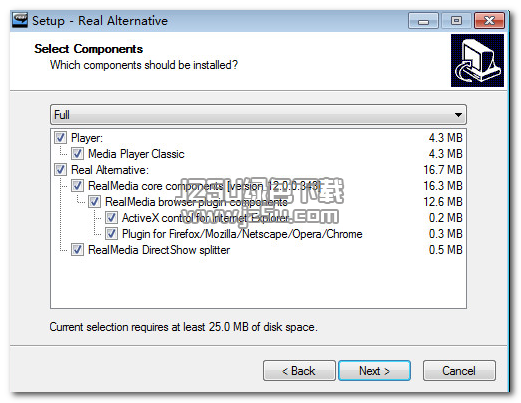Image resolution: width=521 pixels, height=403 pixels.
Task: Toggle RealMedia browser plugin components checkbox
Action: (x=94, y=202)
